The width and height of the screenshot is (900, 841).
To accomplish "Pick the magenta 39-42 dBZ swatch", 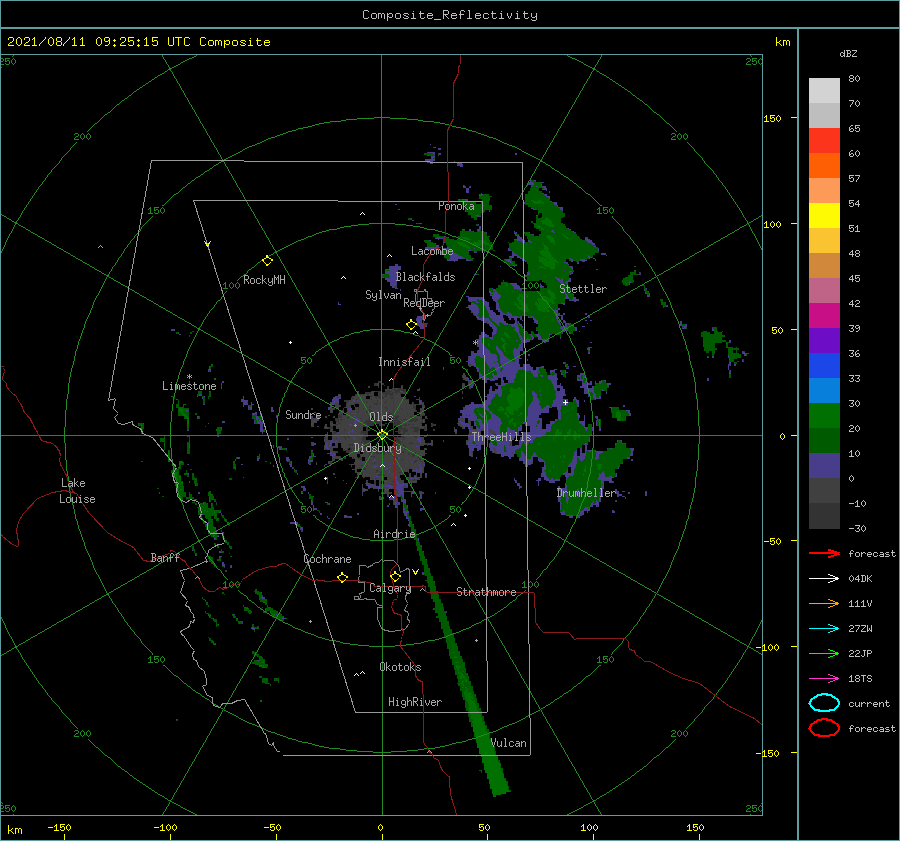I will pyautogui.click(x=824, y=316).
